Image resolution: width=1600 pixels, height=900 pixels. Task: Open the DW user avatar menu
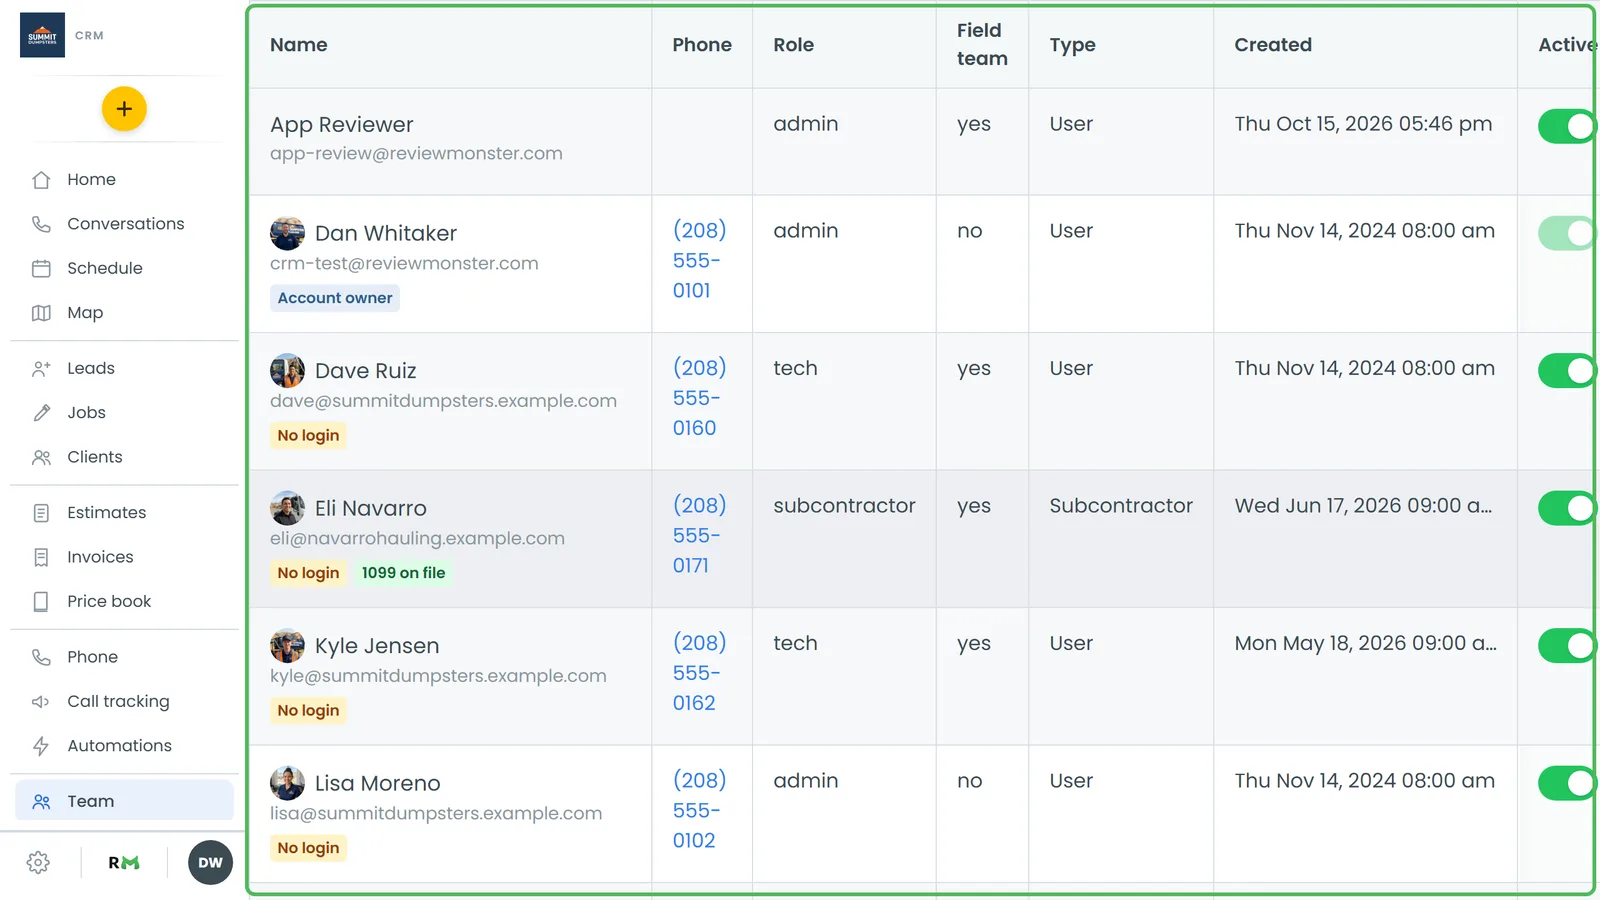pos(210,863)
